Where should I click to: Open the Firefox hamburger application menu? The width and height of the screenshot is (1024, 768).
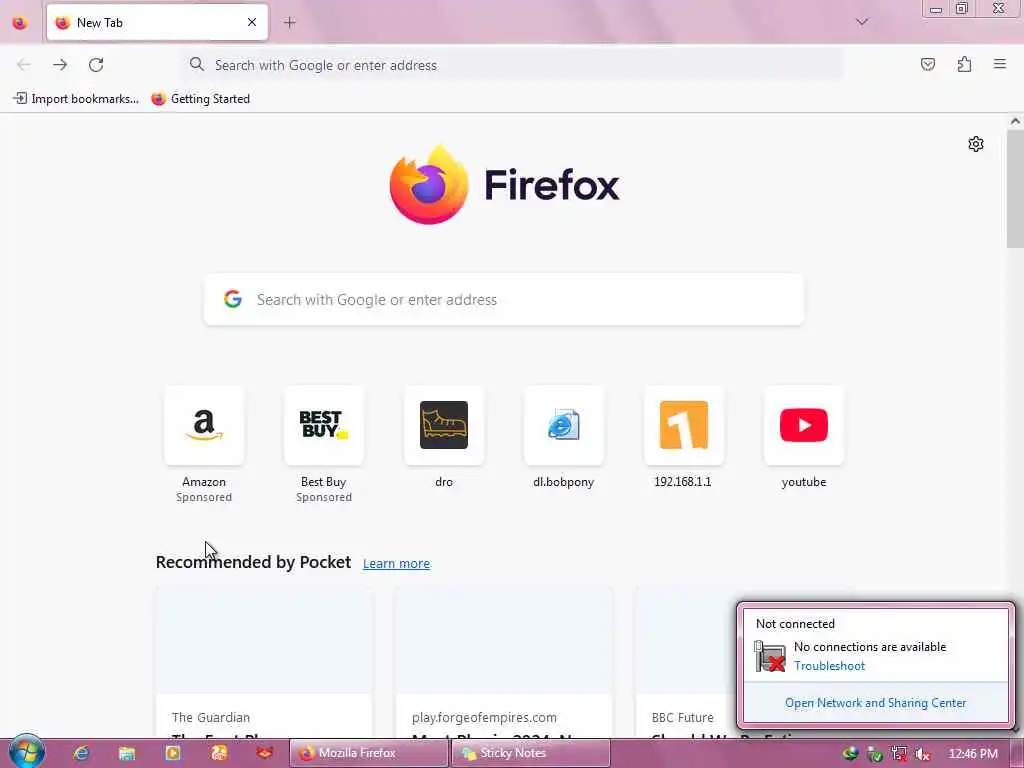[1000, 64]
